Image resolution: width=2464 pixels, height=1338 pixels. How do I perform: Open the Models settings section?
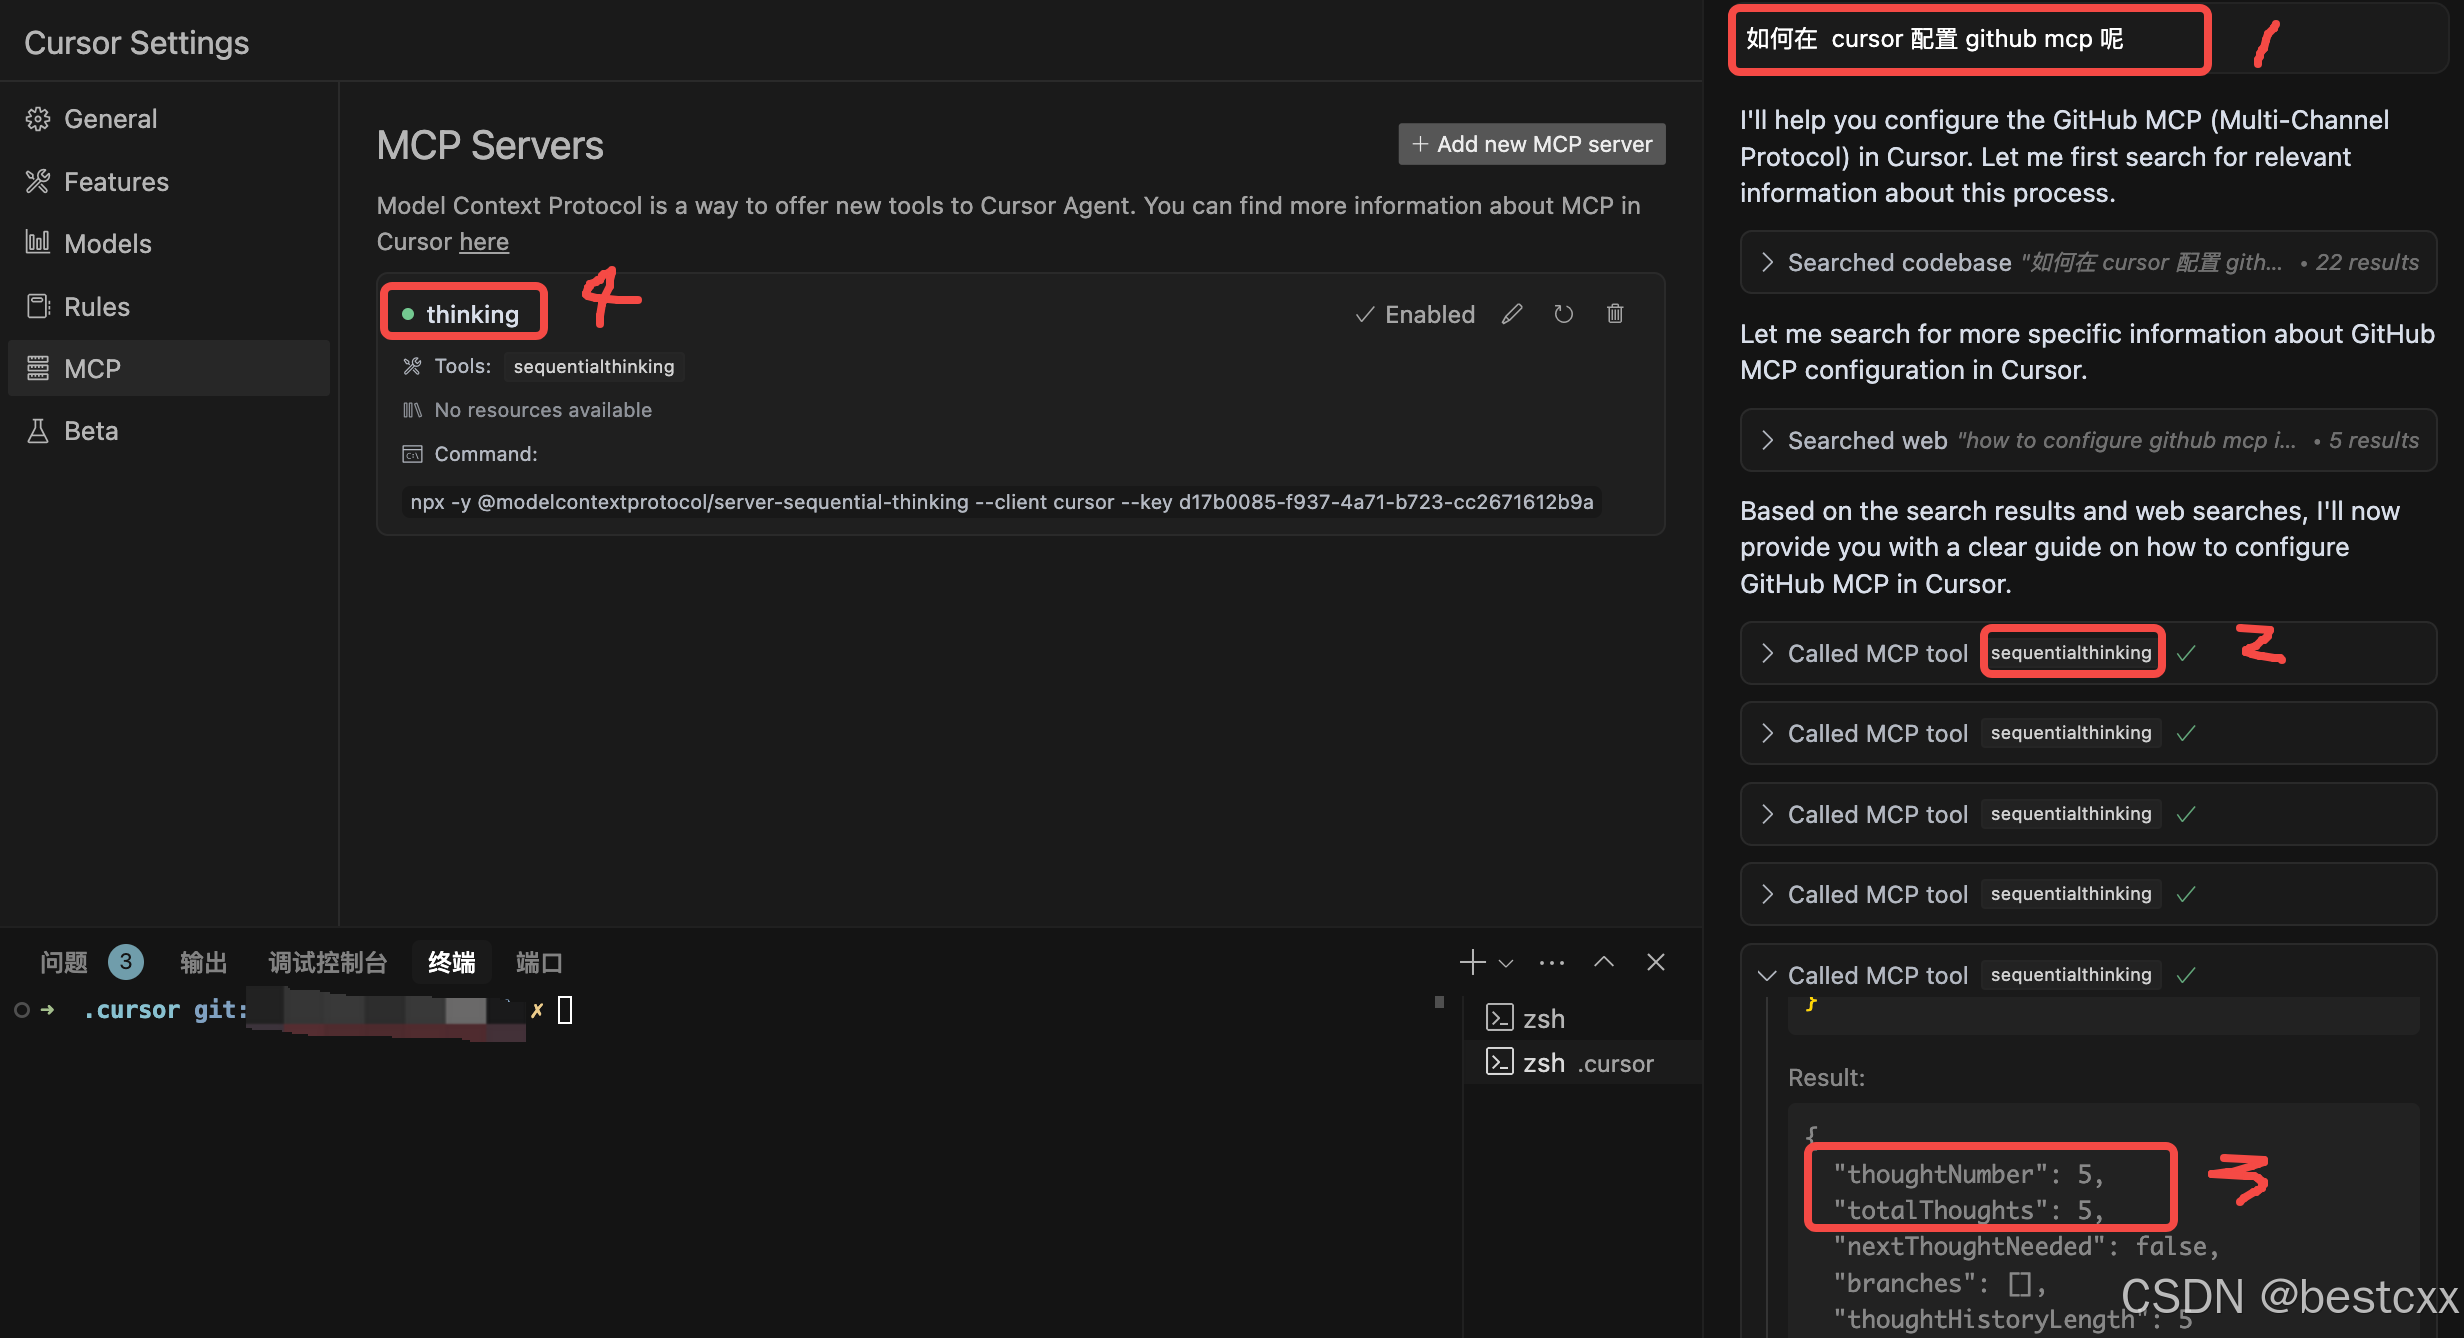pos(107,244)
